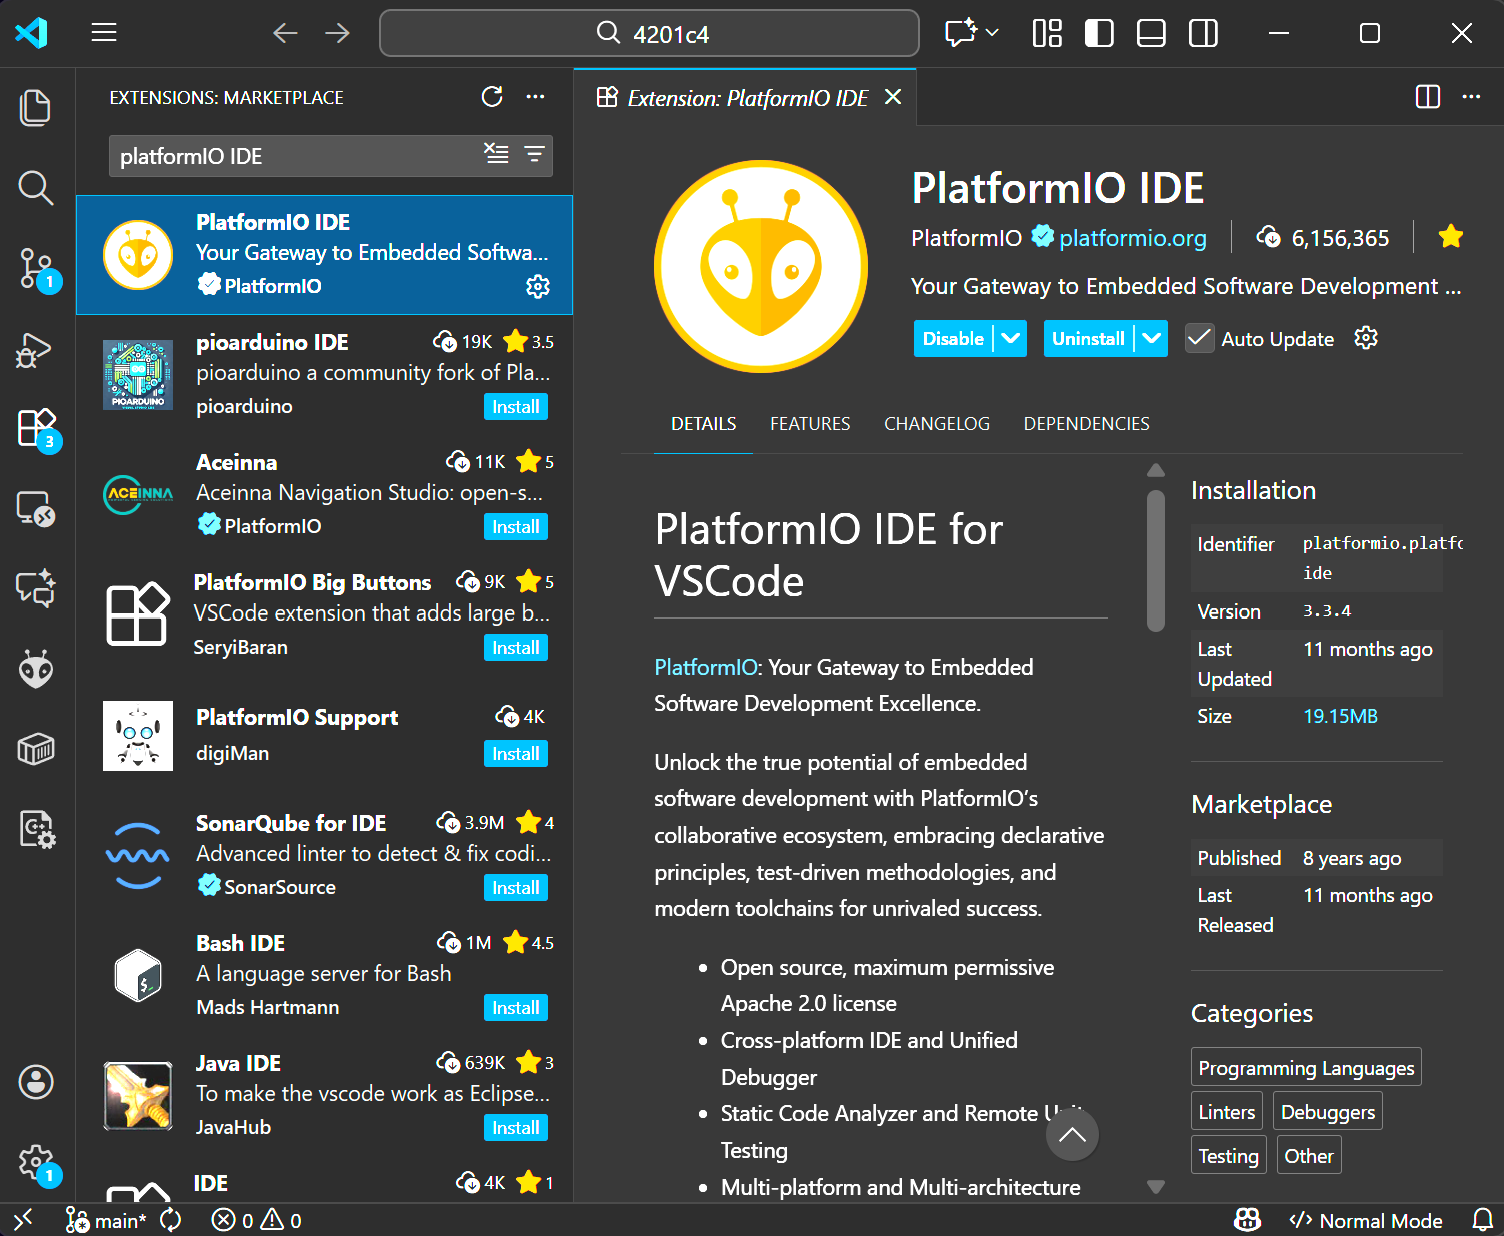Open the Search view in activity bar
The width and height of the screenshot is (1504, 1236).
coord(36,188)
